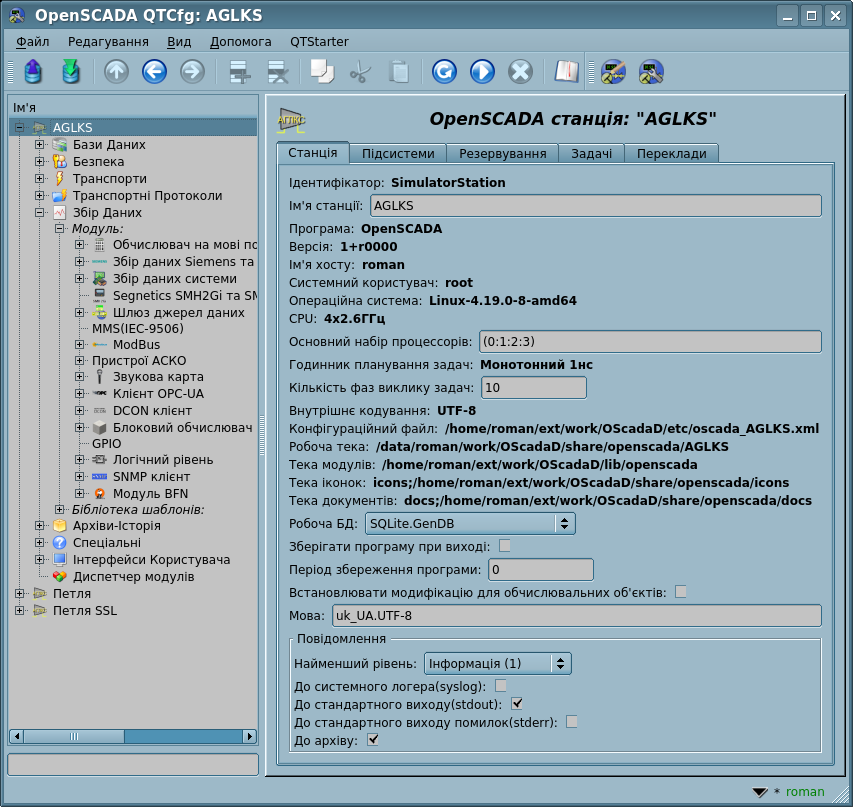
Task: Click the Мова uk_UA.UTF-8 field
Action: pyautogui.click(x=577, y=615)
